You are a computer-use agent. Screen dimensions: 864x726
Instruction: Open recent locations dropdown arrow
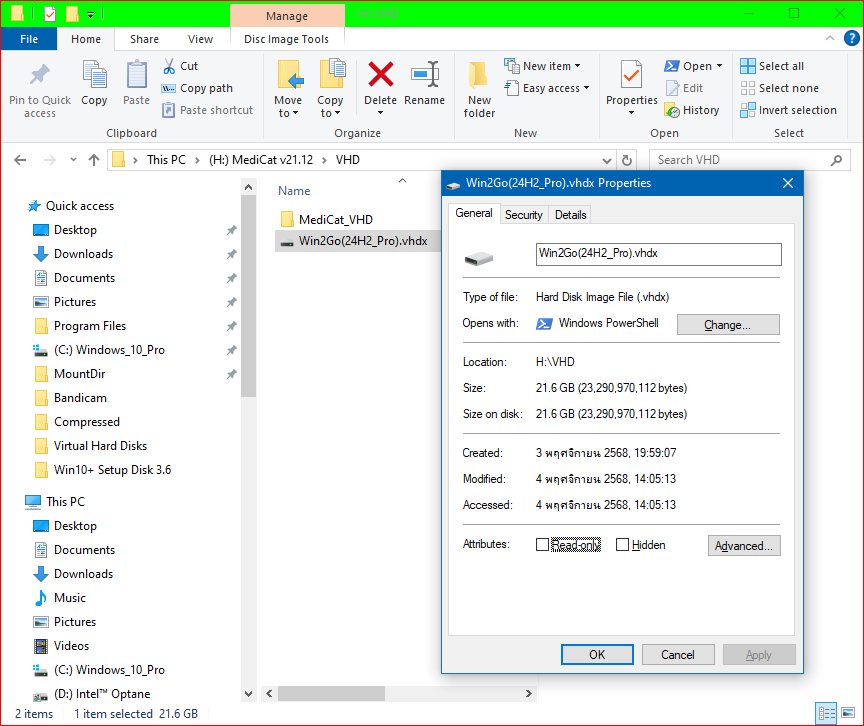coord(73,160)
